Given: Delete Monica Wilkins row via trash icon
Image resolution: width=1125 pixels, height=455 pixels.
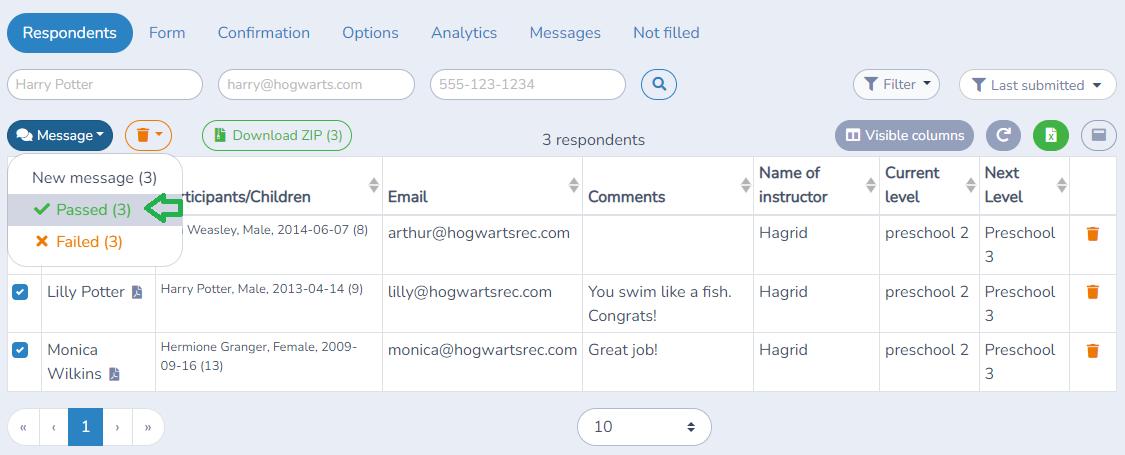Looking at the screenshot, I should [x=1093, y=351].
